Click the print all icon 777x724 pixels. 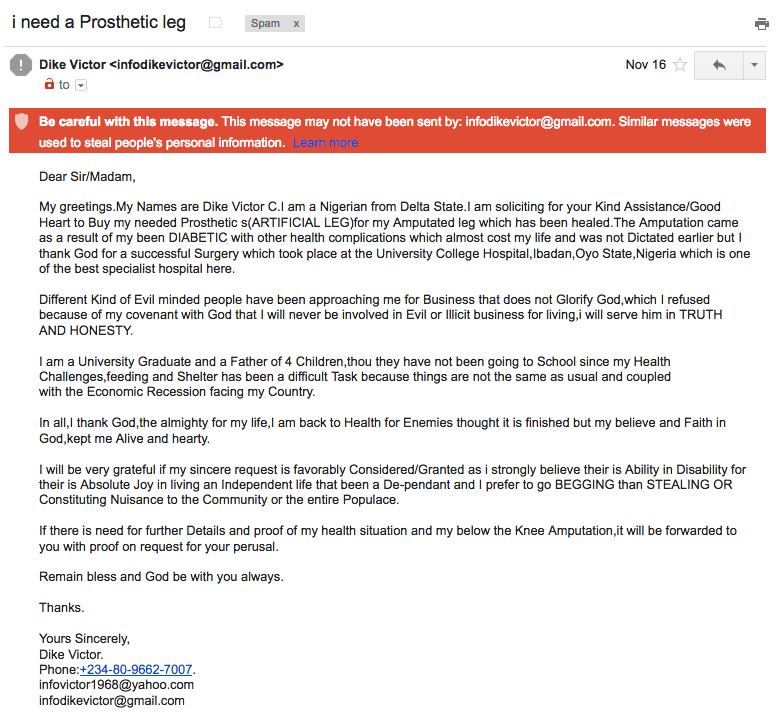pyautogui.click(x=762, y=24)
